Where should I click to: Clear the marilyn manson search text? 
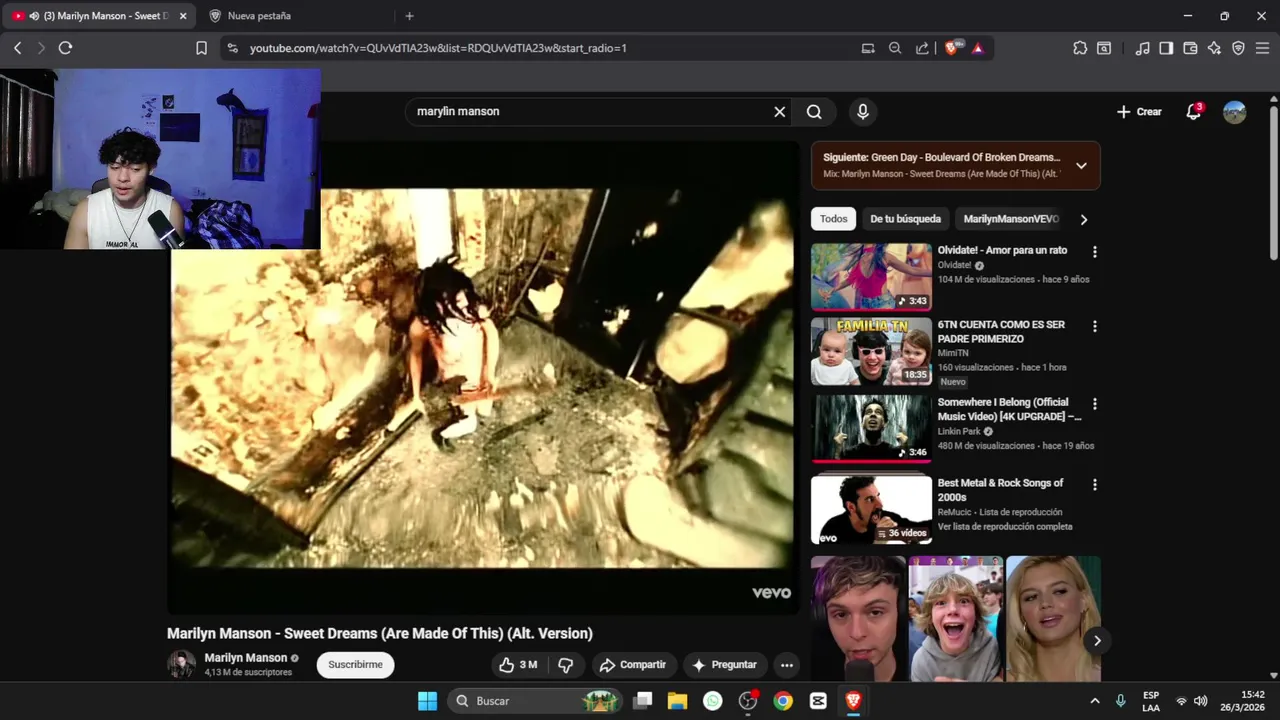point(780,112)
